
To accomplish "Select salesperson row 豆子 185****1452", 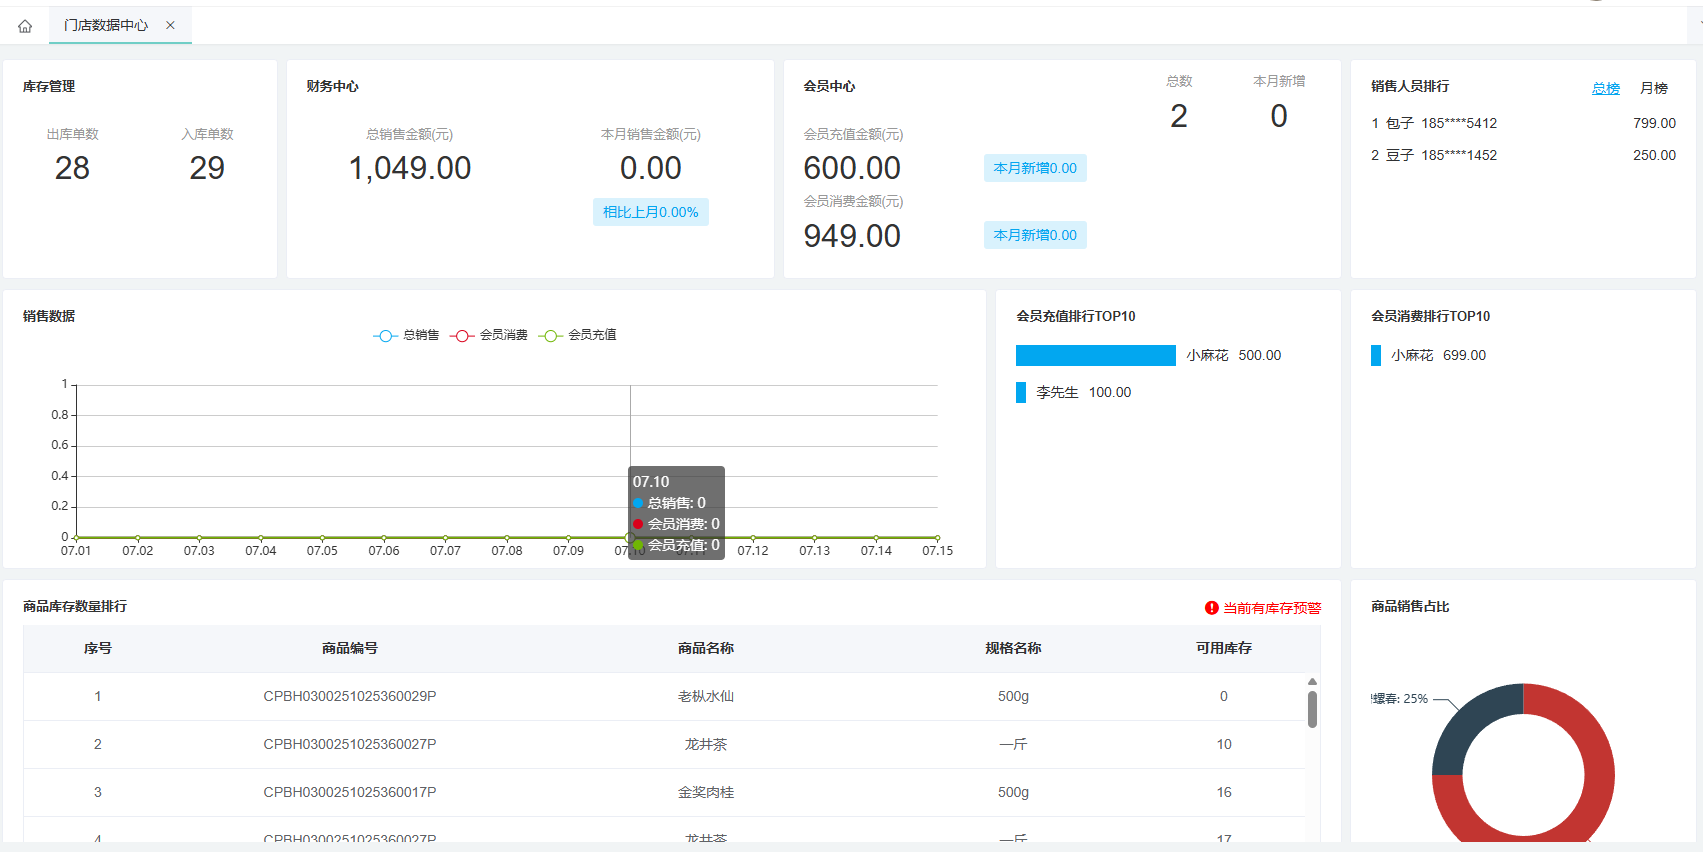I will (1523, 155).
